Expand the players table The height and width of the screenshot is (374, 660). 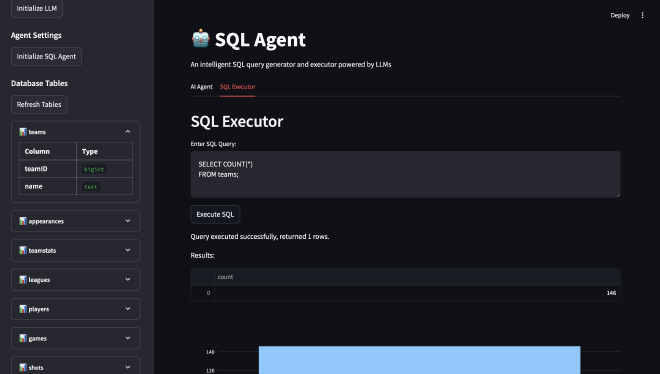tap(76, 309)
